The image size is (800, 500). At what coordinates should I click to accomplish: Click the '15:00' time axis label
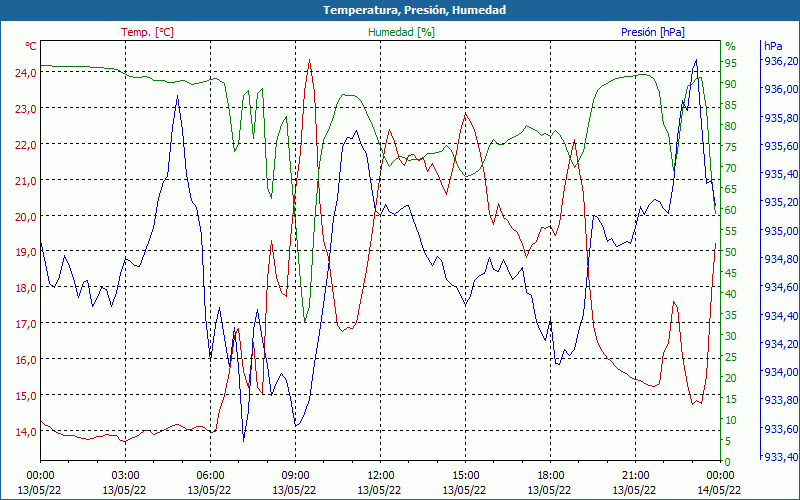click(x=465, y=475)
